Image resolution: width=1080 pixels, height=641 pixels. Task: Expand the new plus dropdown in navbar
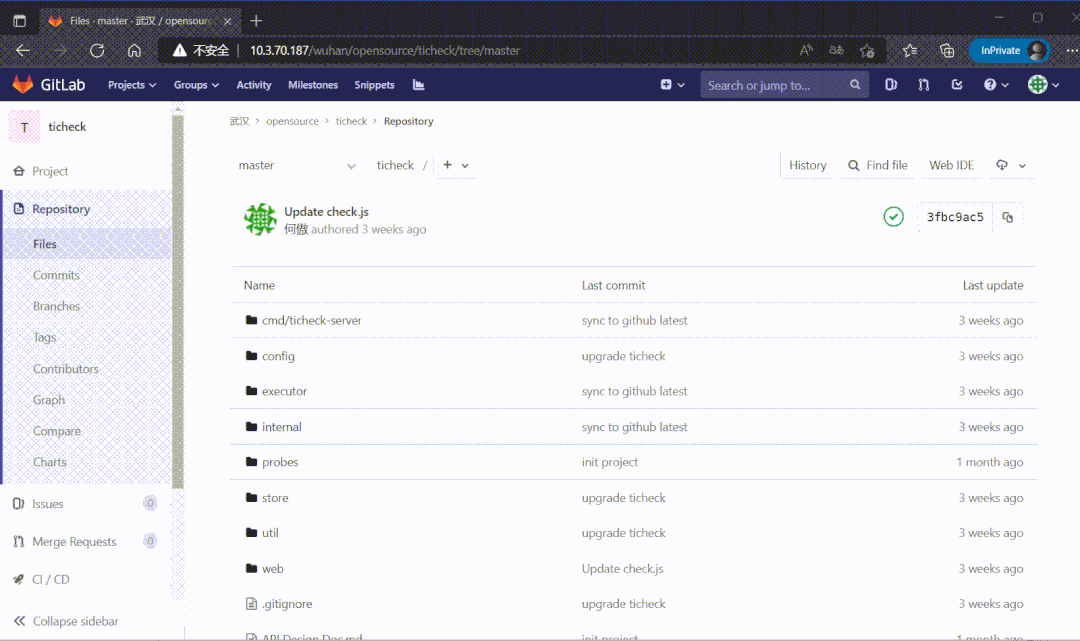(672, 85)
